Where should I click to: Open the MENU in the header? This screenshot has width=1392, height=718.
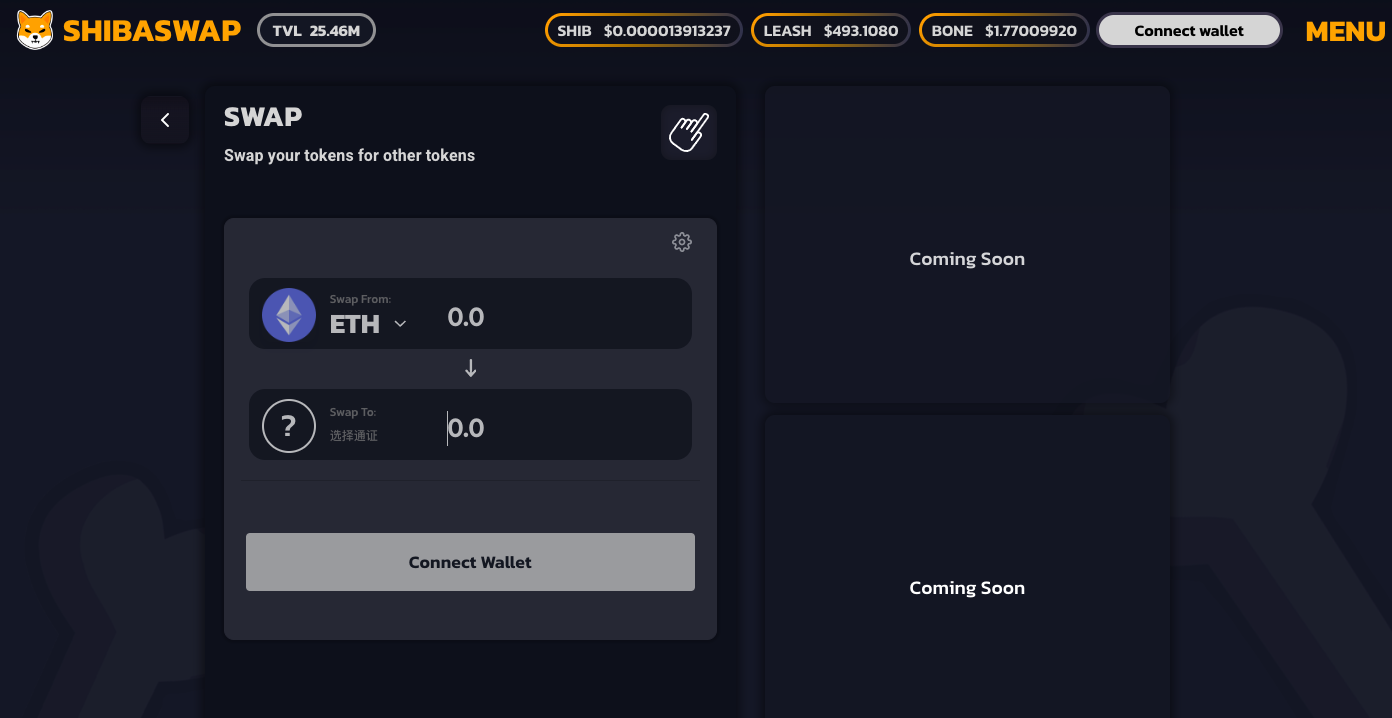[1345, 31]
